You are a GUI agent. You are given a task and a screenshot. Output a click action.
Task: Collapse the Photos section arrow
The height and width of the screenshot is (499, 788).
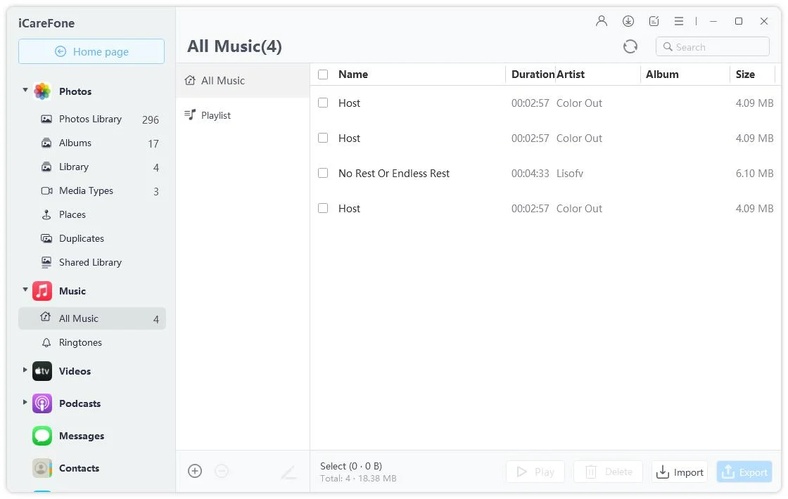coord(25,90)
